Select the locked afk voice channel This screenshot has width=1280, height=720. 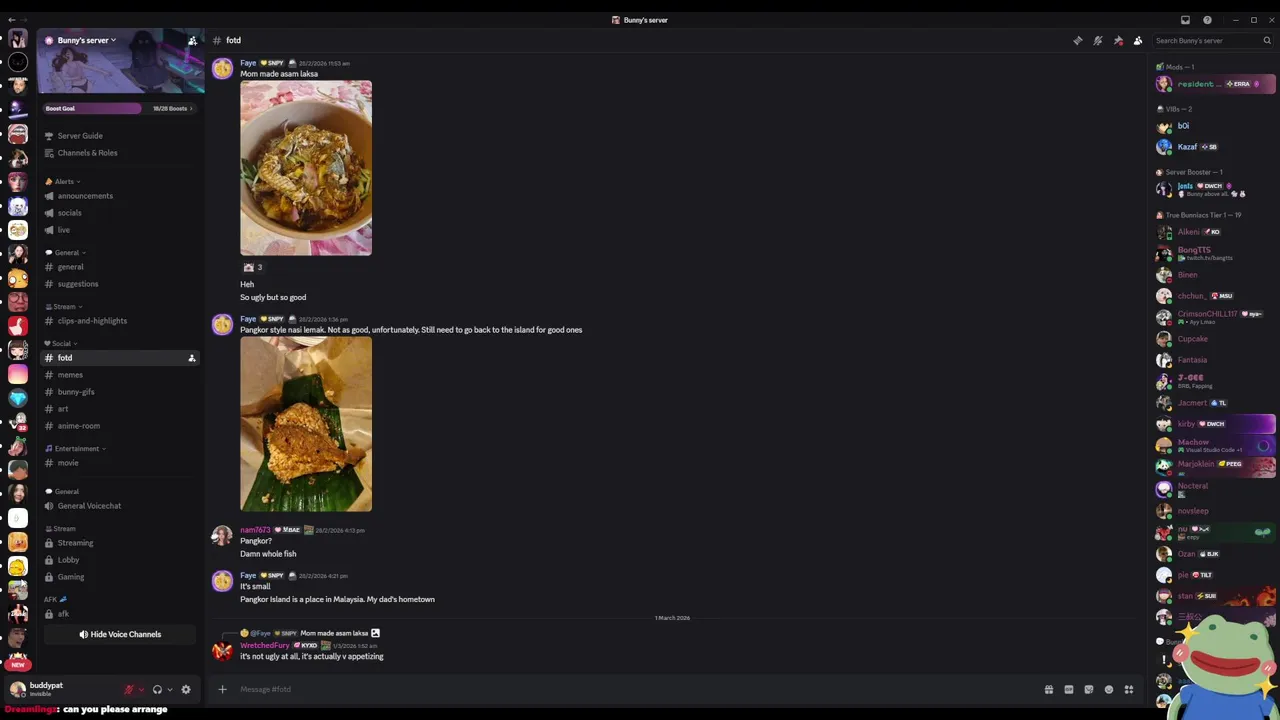click(63, 614)
